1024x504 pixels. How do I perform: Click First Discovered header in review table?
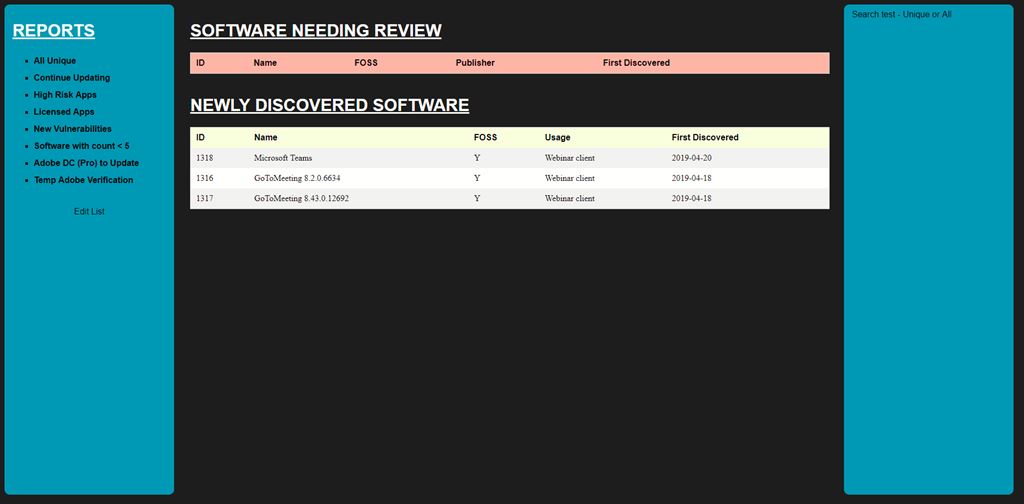[x=636, y=63]
